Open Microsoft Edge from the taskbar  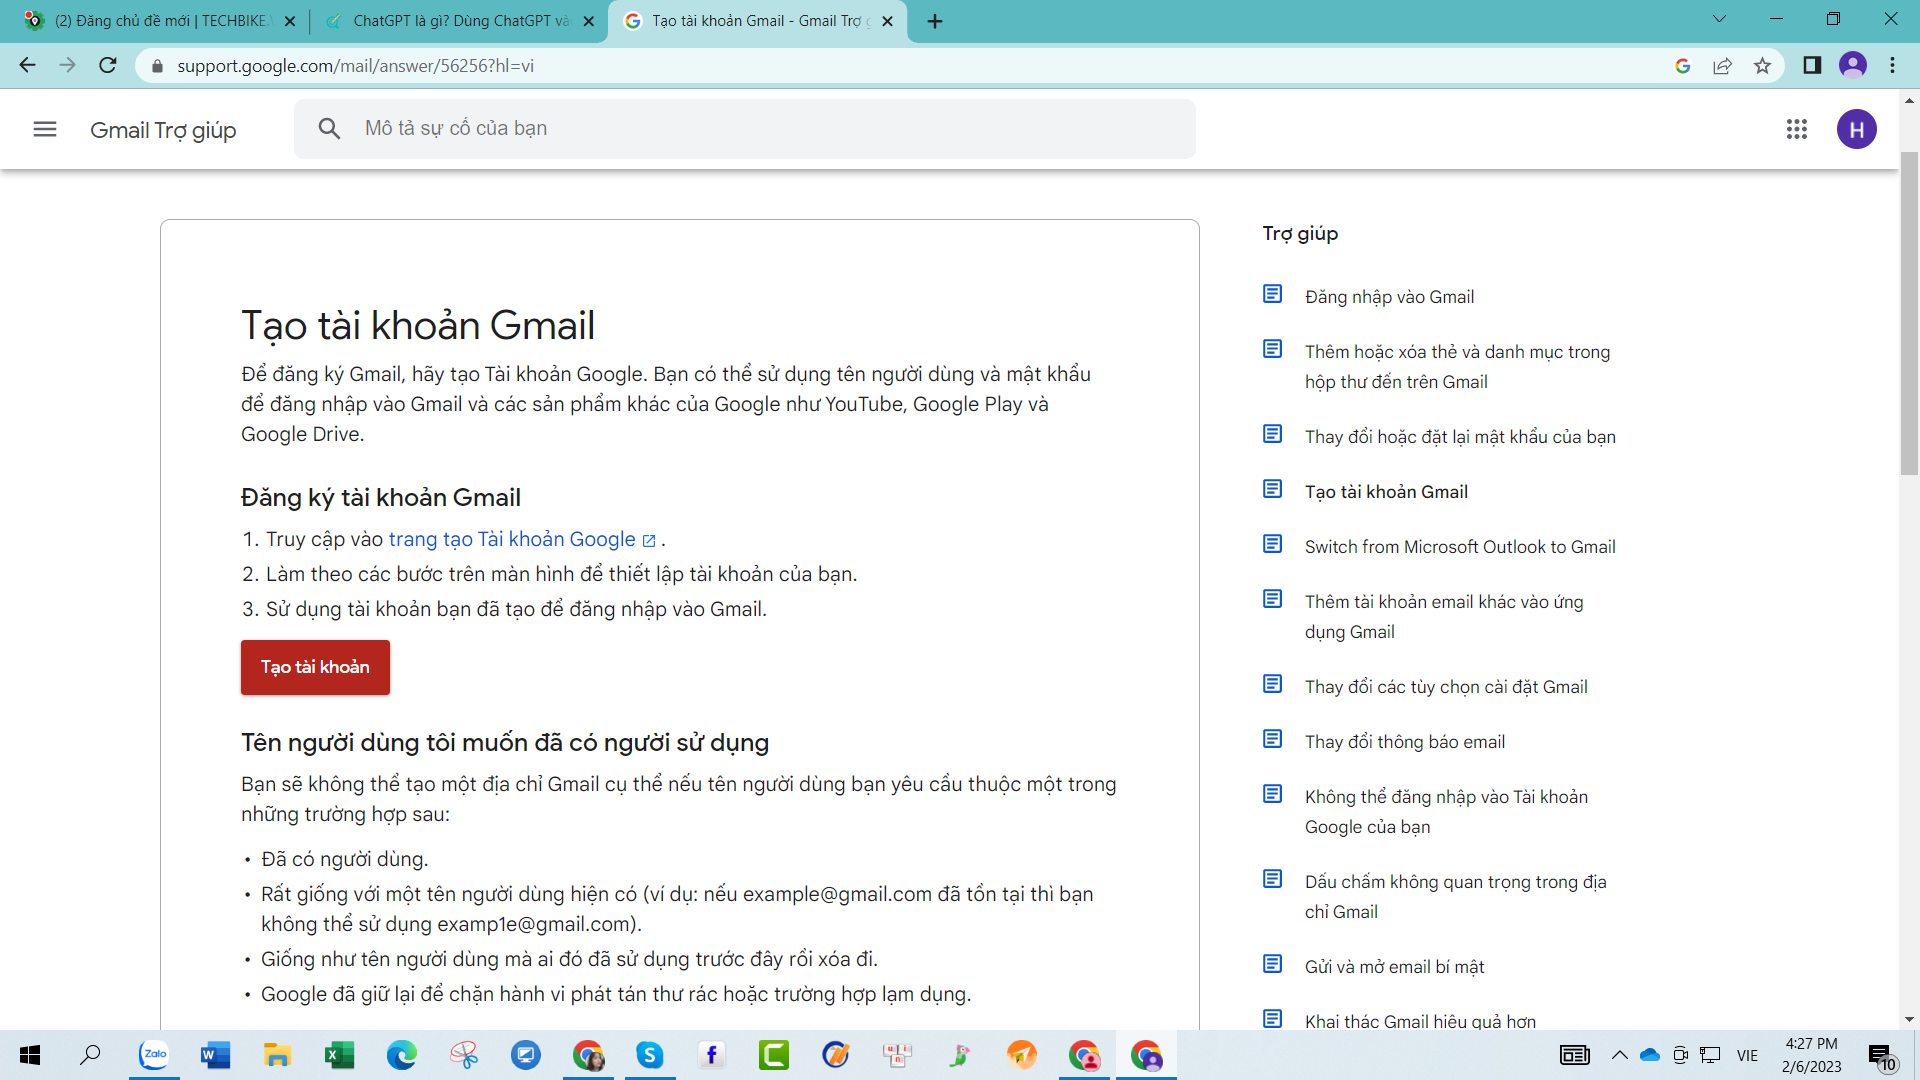[x=401, y=1055]
